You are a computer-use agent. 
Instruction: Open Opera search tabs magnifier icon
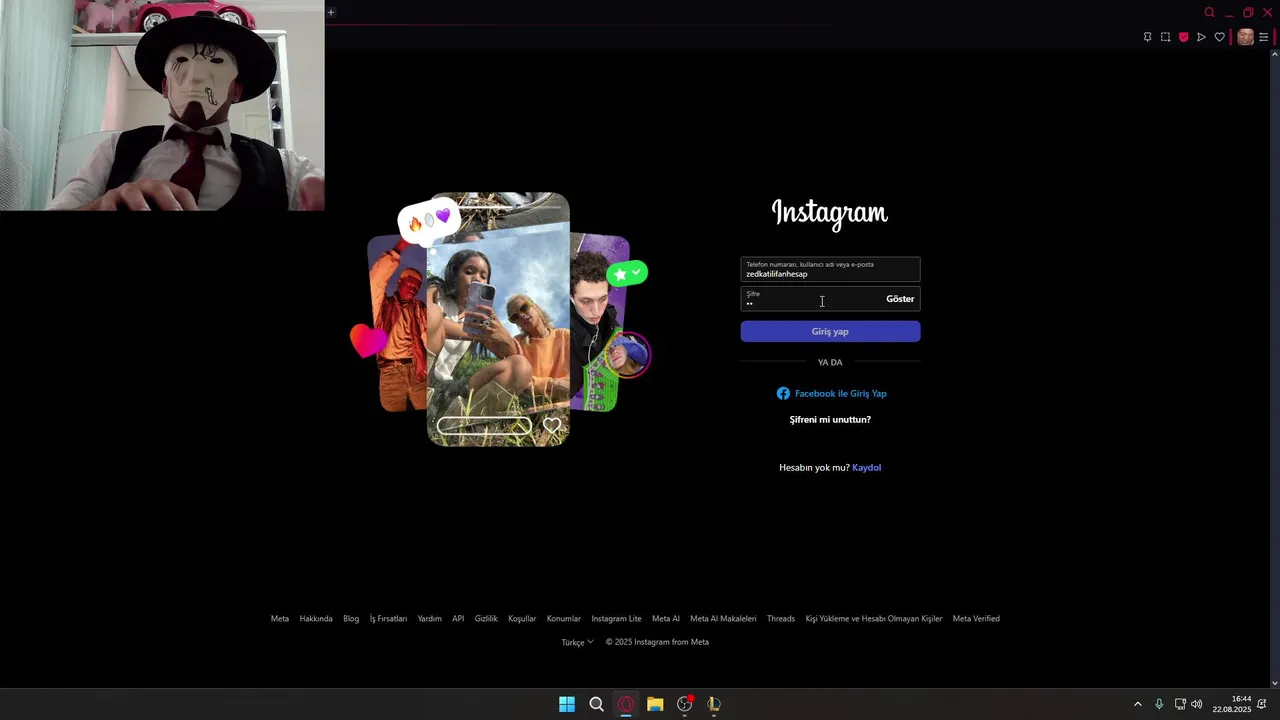[1209, 12]
